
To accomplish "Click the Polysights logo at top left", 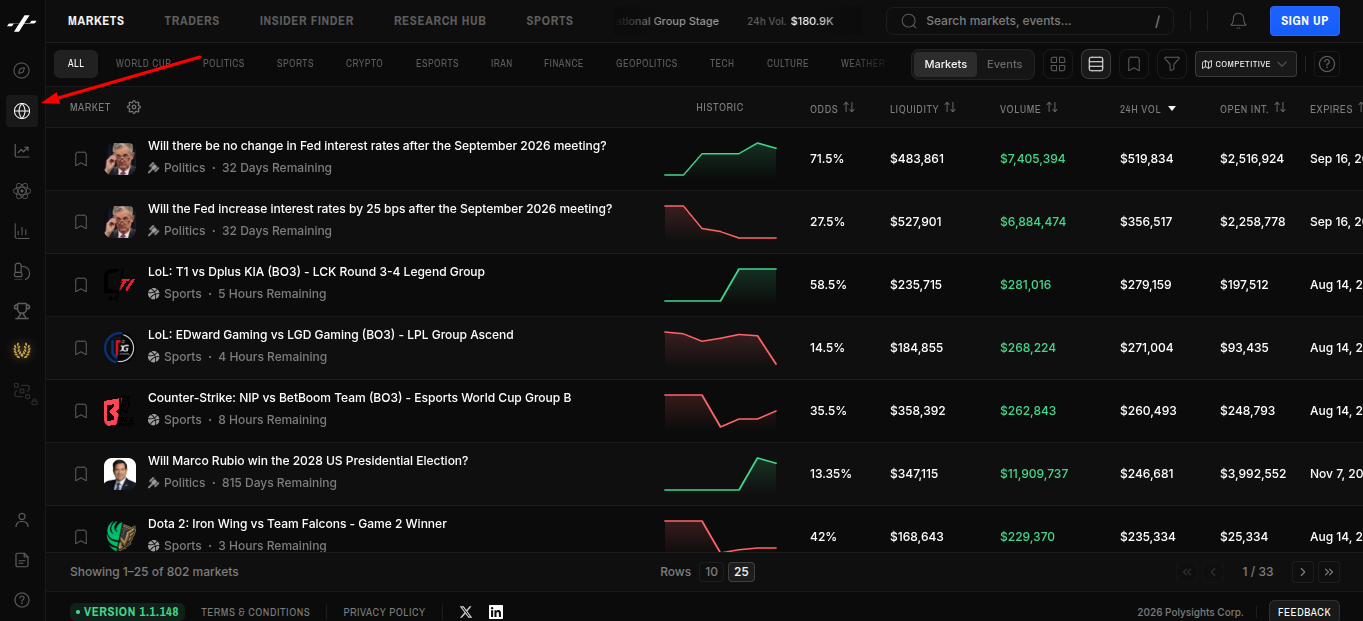I will pos(22,22).
